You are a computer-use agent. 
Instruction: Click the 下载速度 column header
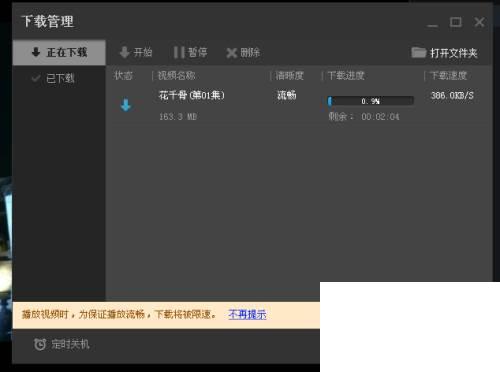click(x=448, y=76)
